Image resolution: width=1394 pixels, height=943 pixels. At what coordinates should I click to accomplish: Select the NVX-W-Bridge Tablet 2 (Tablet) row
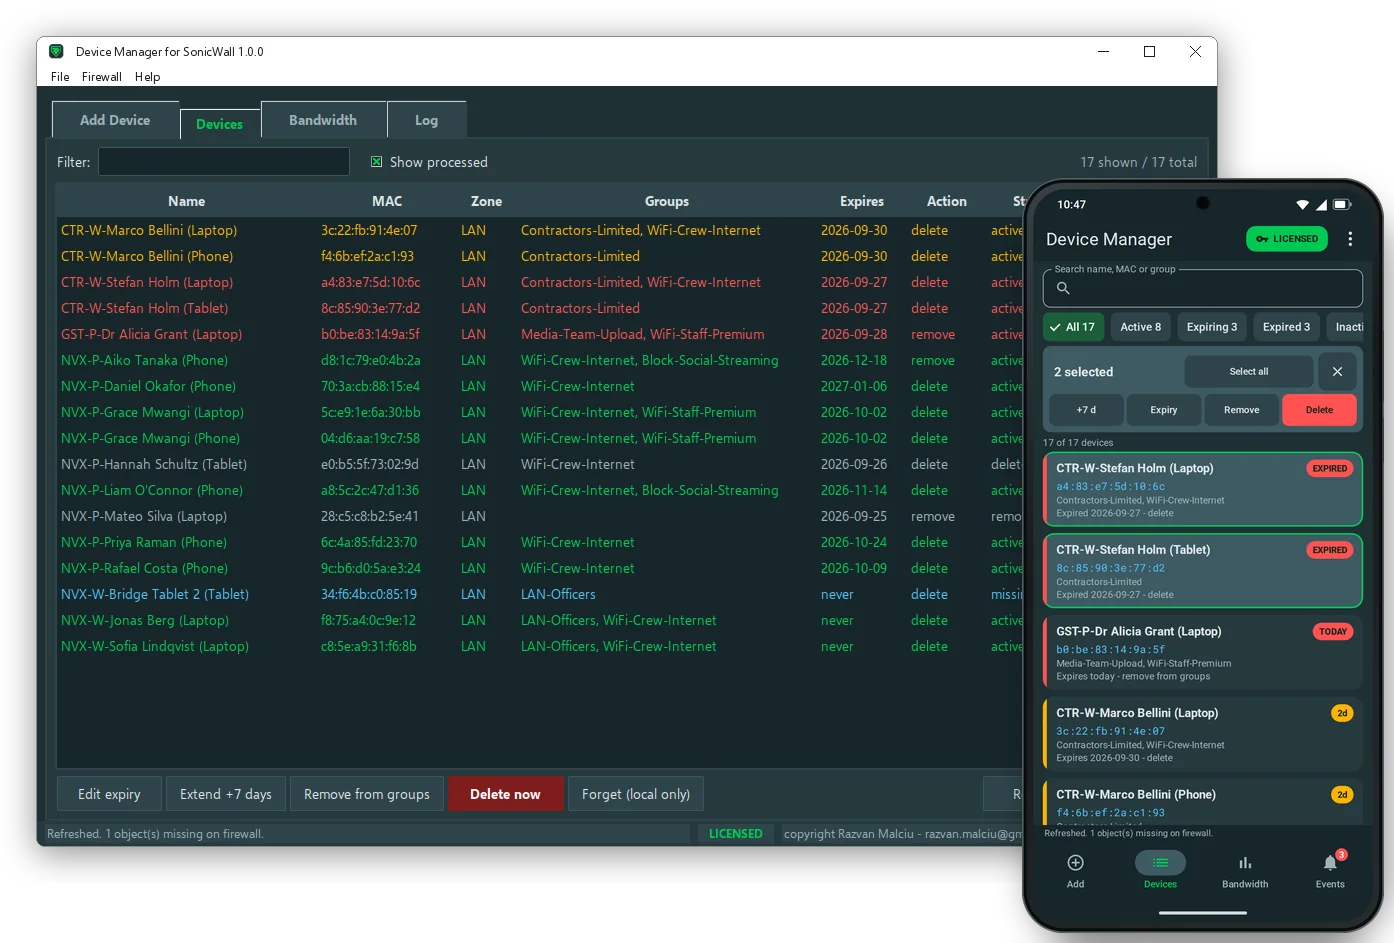pos(540,594)
